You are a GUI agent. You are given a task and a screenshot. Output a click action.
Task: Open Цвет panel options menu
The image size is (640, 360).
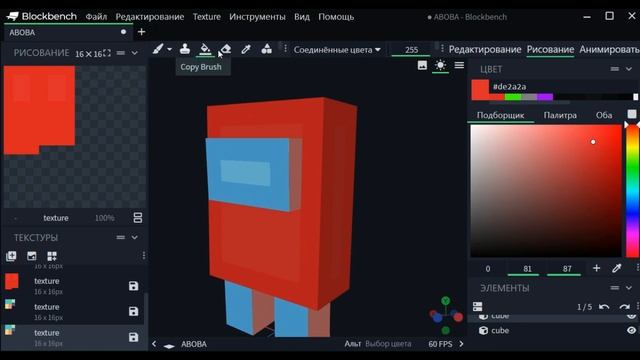[615, 69]
